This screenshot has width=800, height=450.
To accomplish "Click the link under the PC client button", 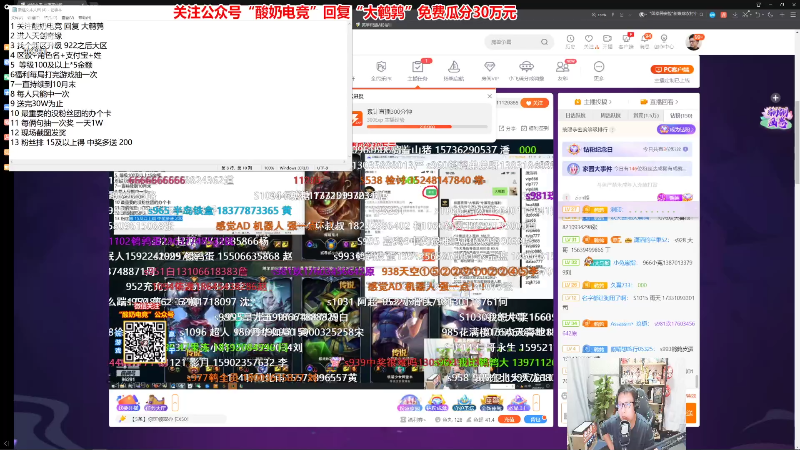I will pyautogui.click(x=672, y=81).
